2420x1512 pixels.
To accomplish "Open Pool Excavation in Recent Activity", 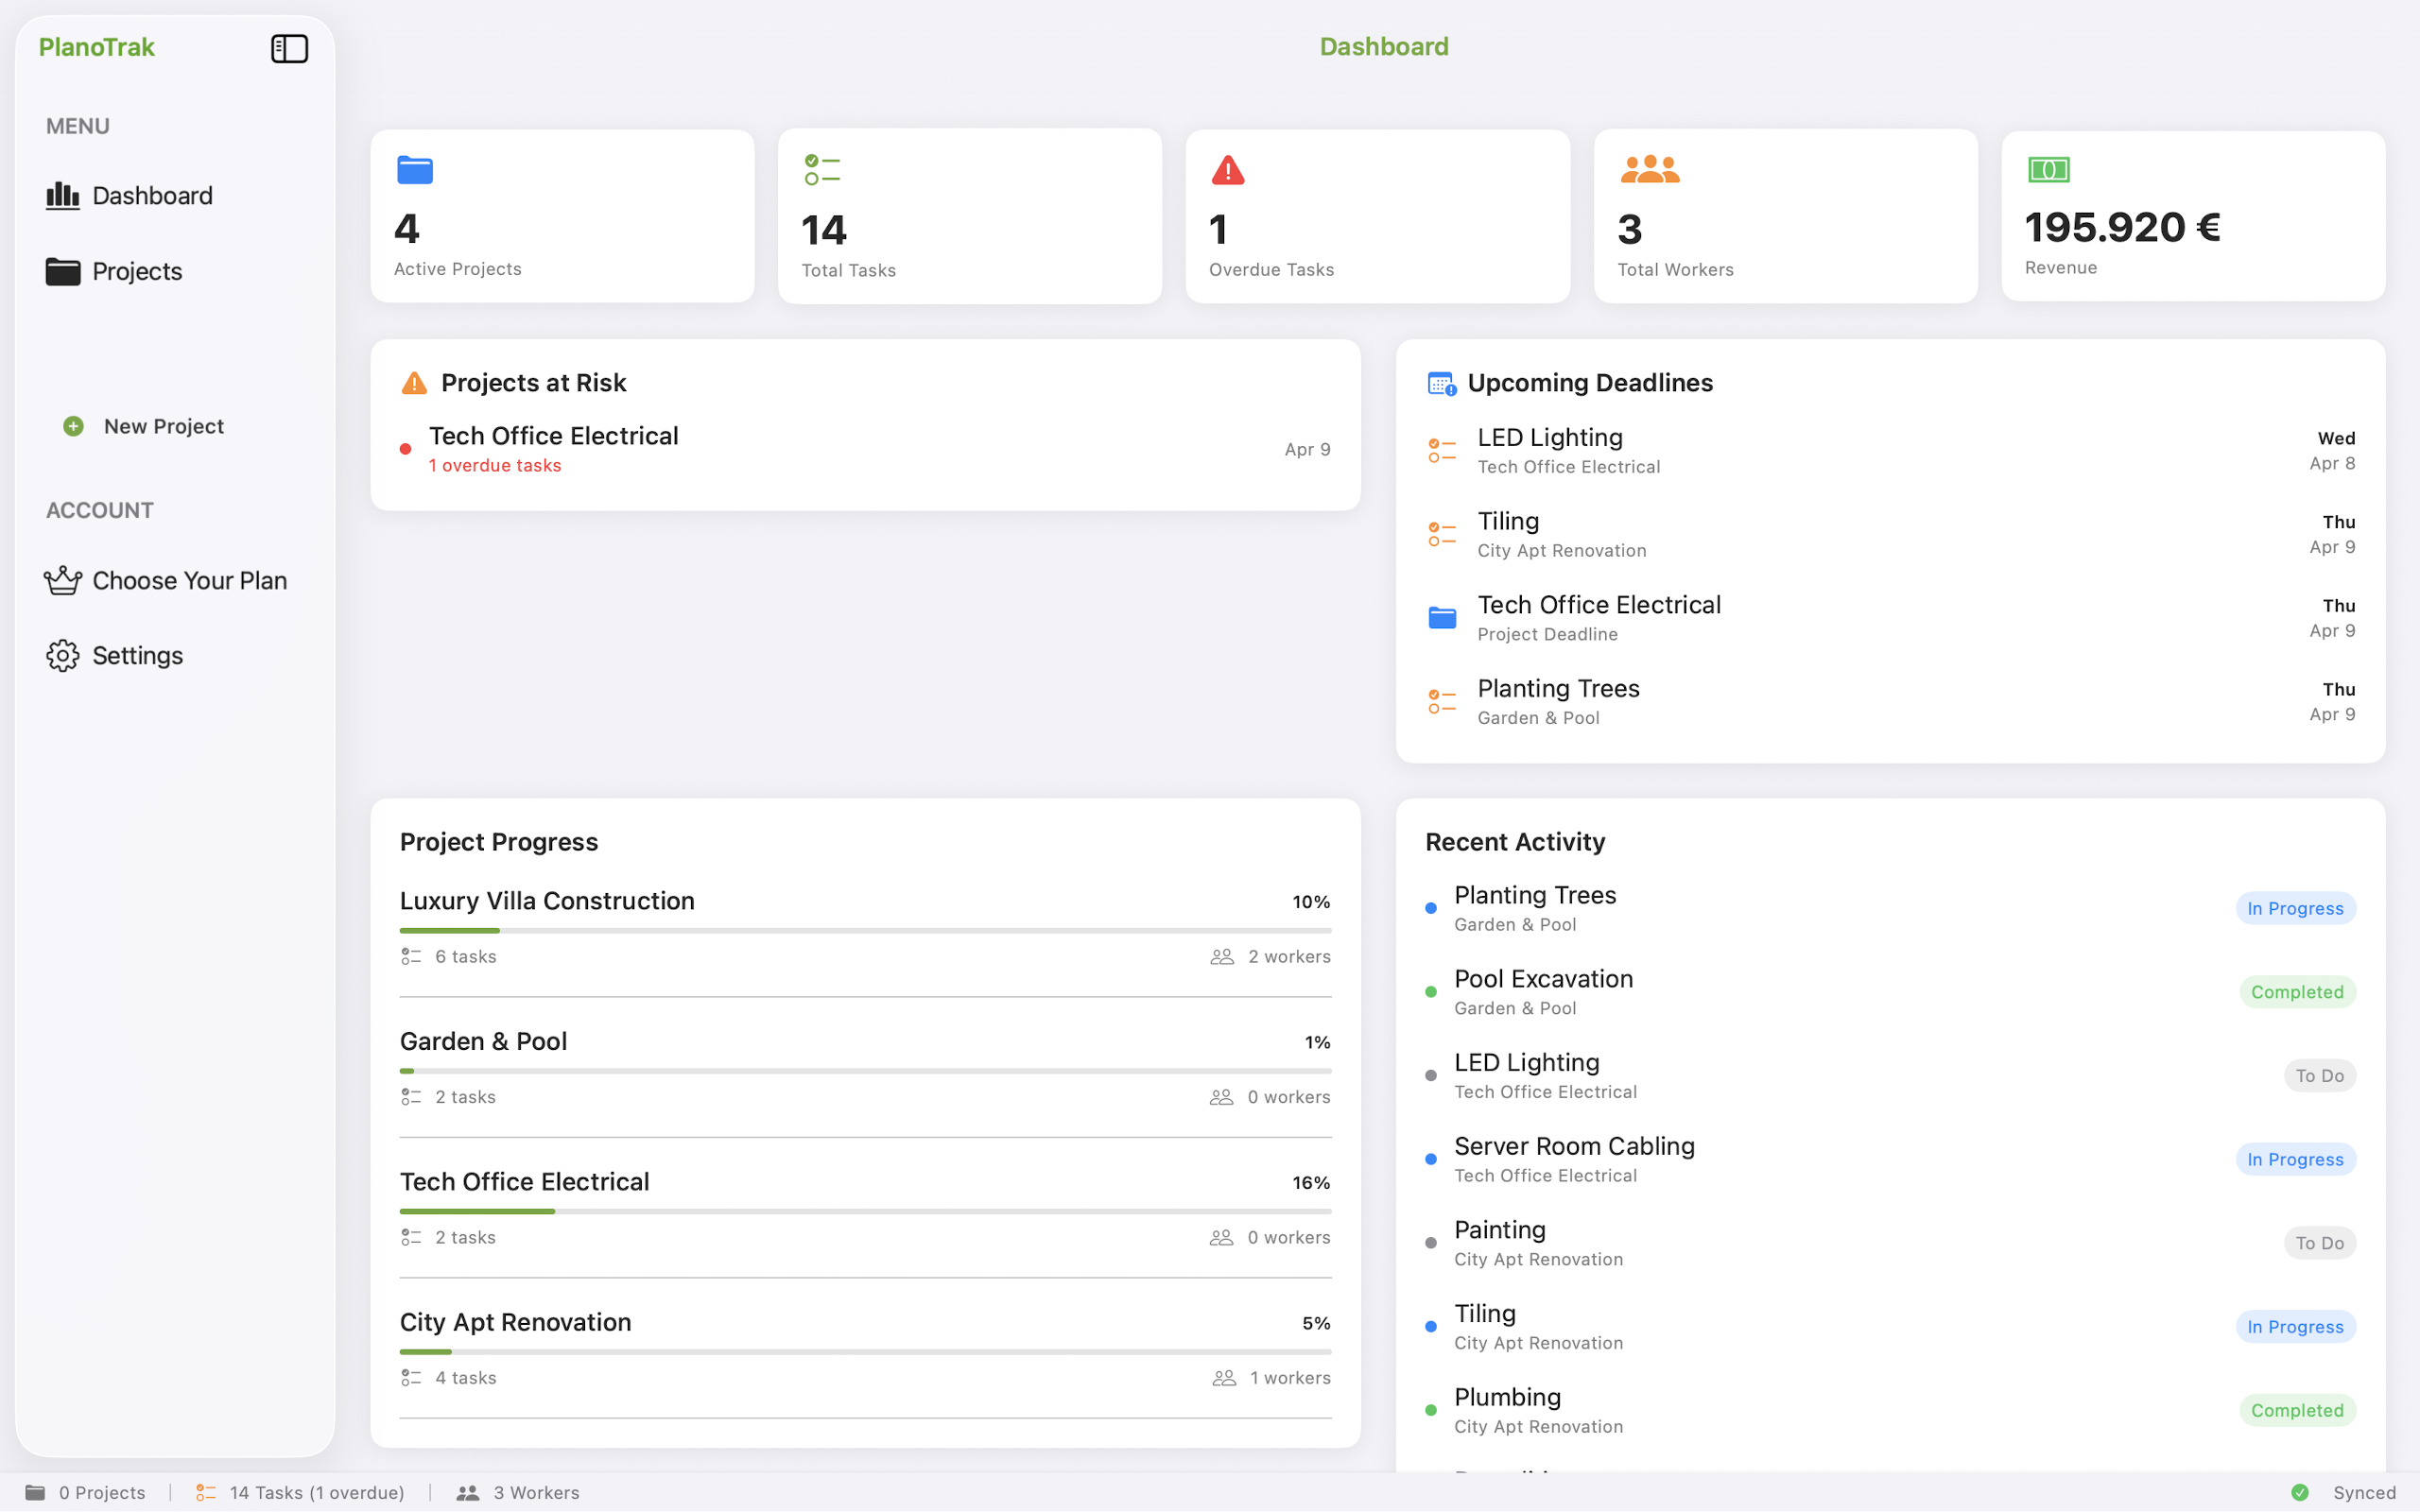I will click(x=1890, y=992).
